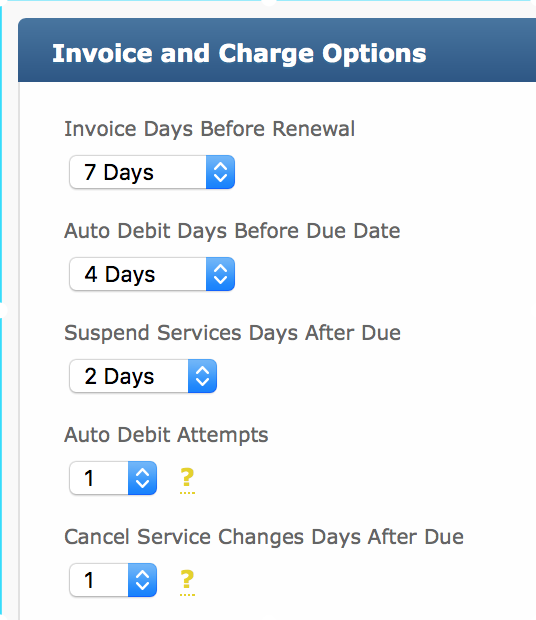536x620 pixels.
Task: Open Cancel Service Changes Days After Due dropdown
Action: click(113, 580)
